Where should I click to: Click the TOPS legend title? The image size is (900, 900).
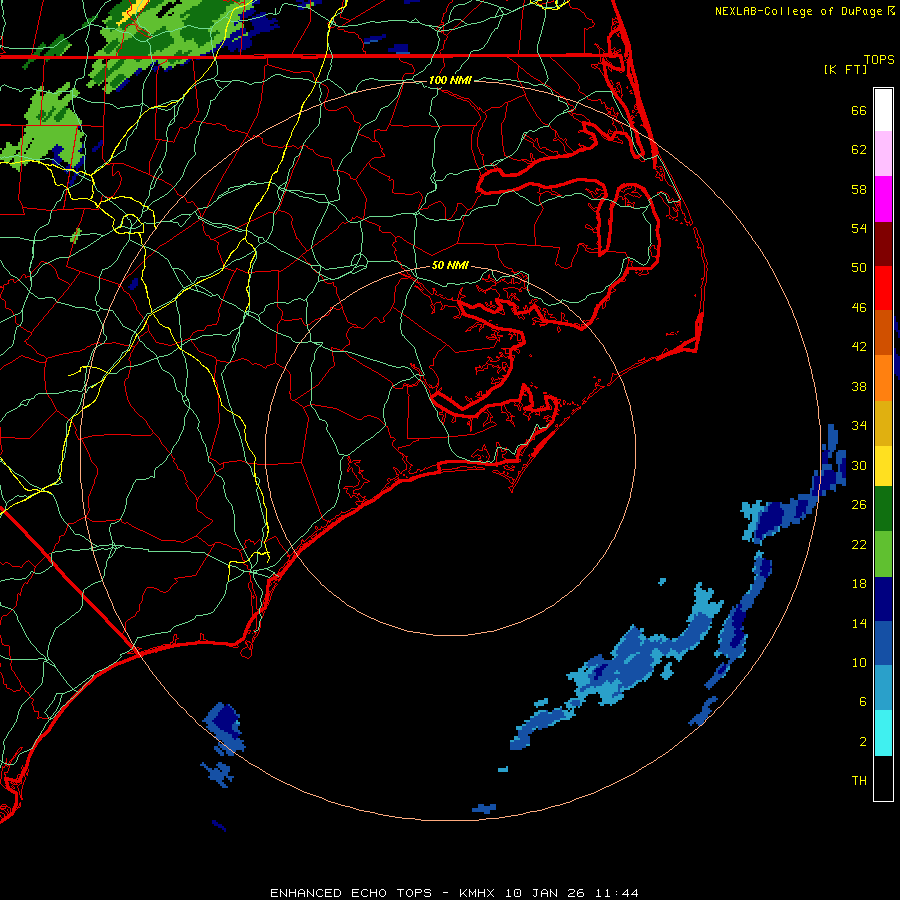coord(879,59)
